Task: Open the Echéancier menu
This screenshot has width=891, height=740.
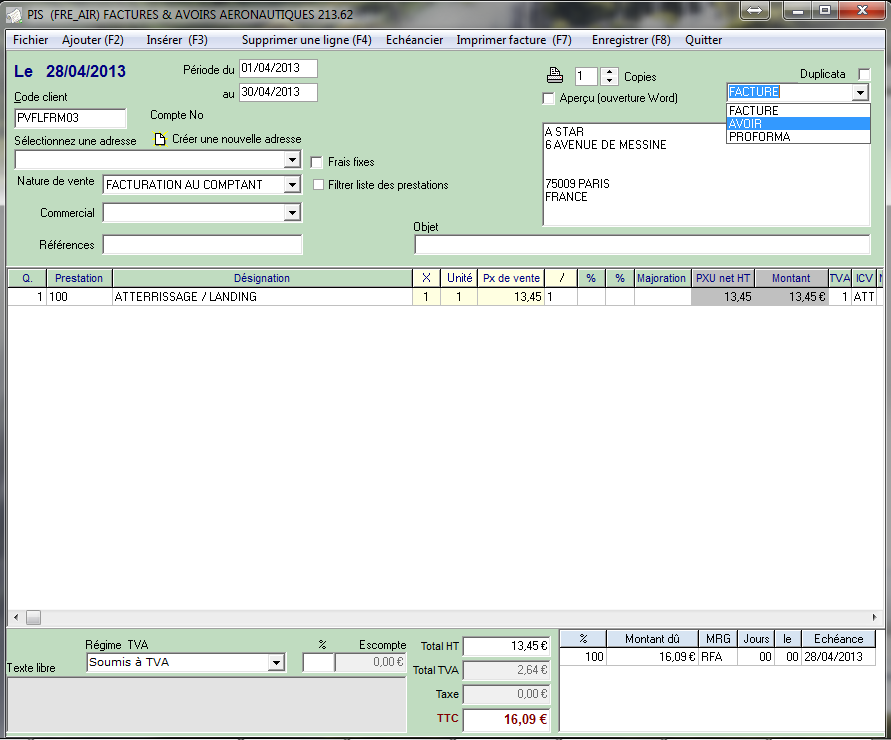Action: coord(414,40)
